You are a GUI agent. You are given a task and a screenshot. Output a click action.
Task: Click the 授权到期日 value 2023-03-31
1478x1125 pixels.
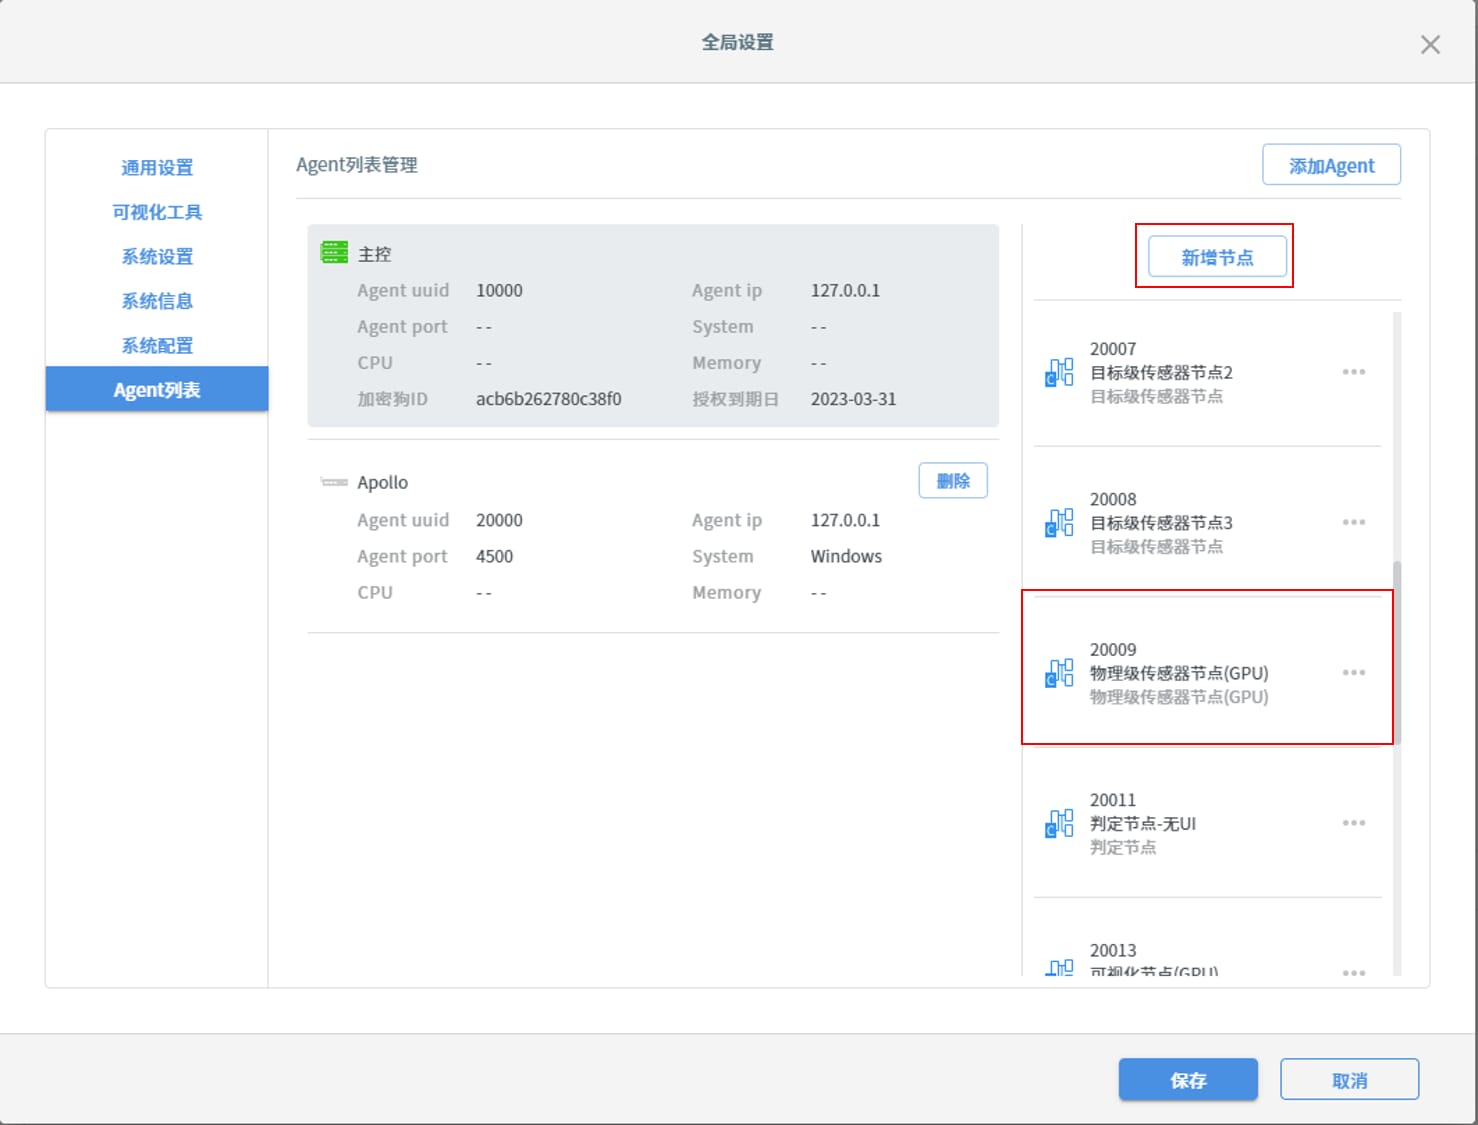coord(853,399)
